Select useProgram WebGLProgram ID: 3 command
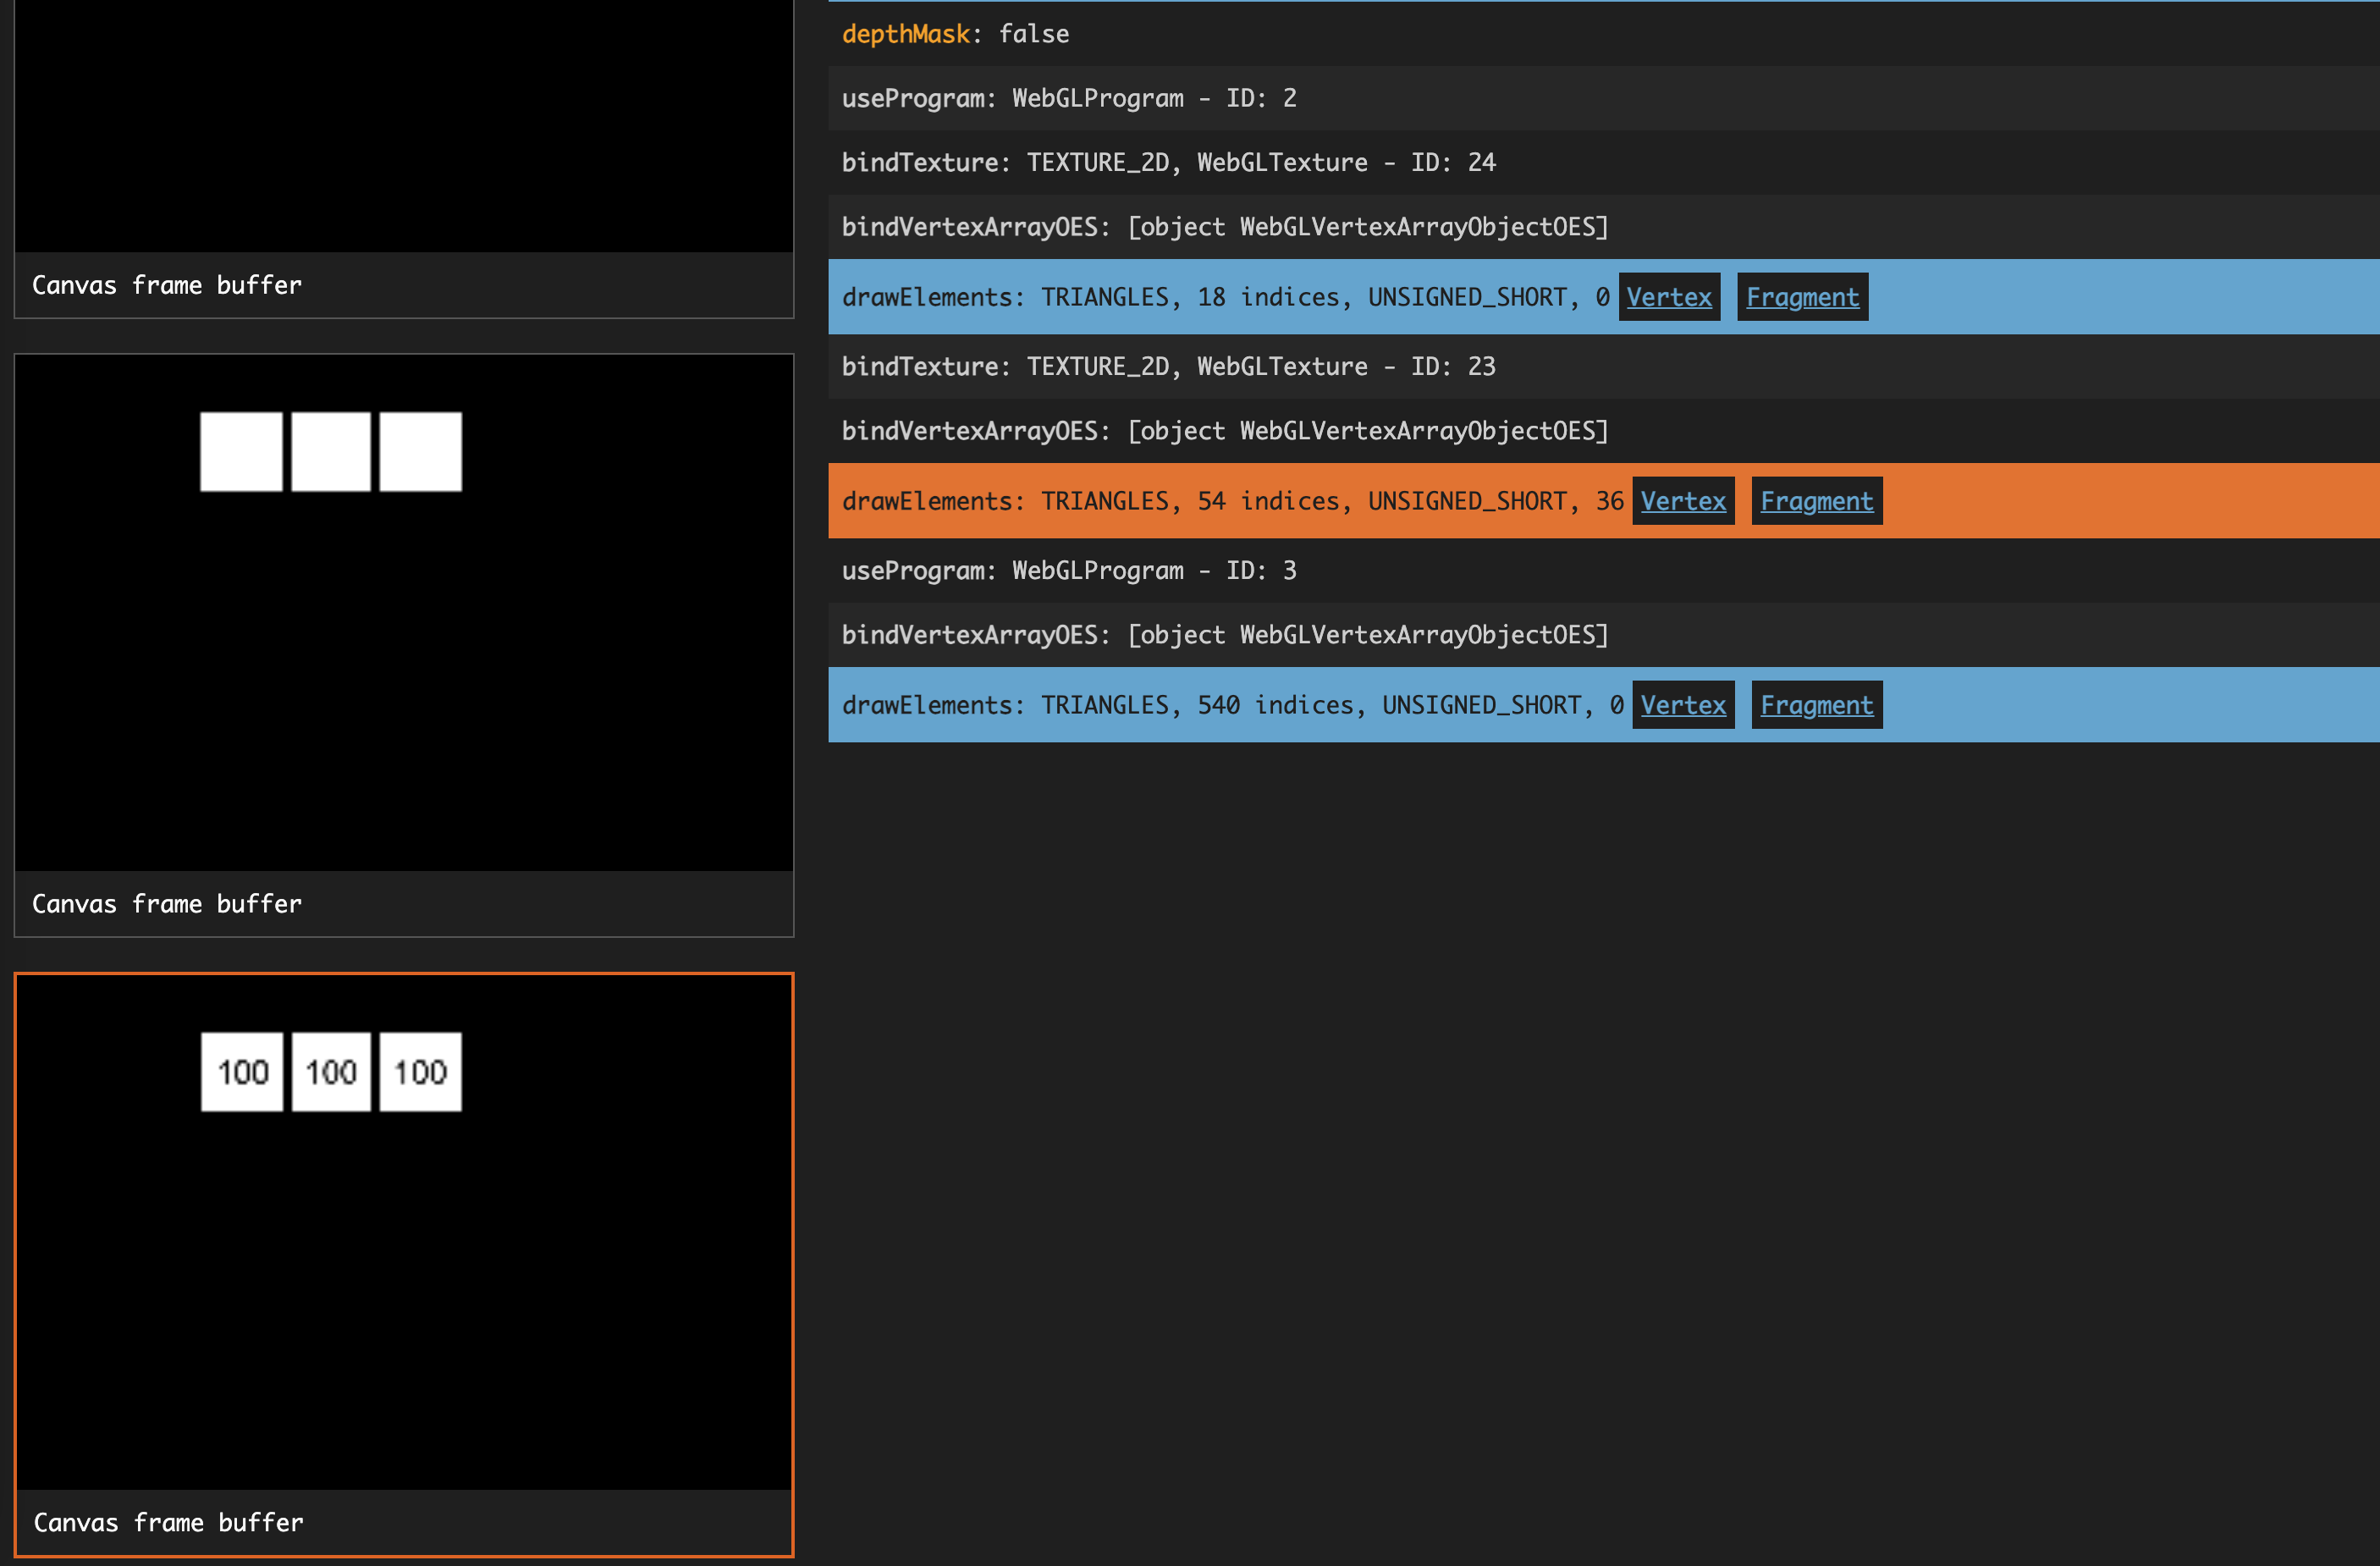This screenshot has height=1566, width=2380. 1068,570
